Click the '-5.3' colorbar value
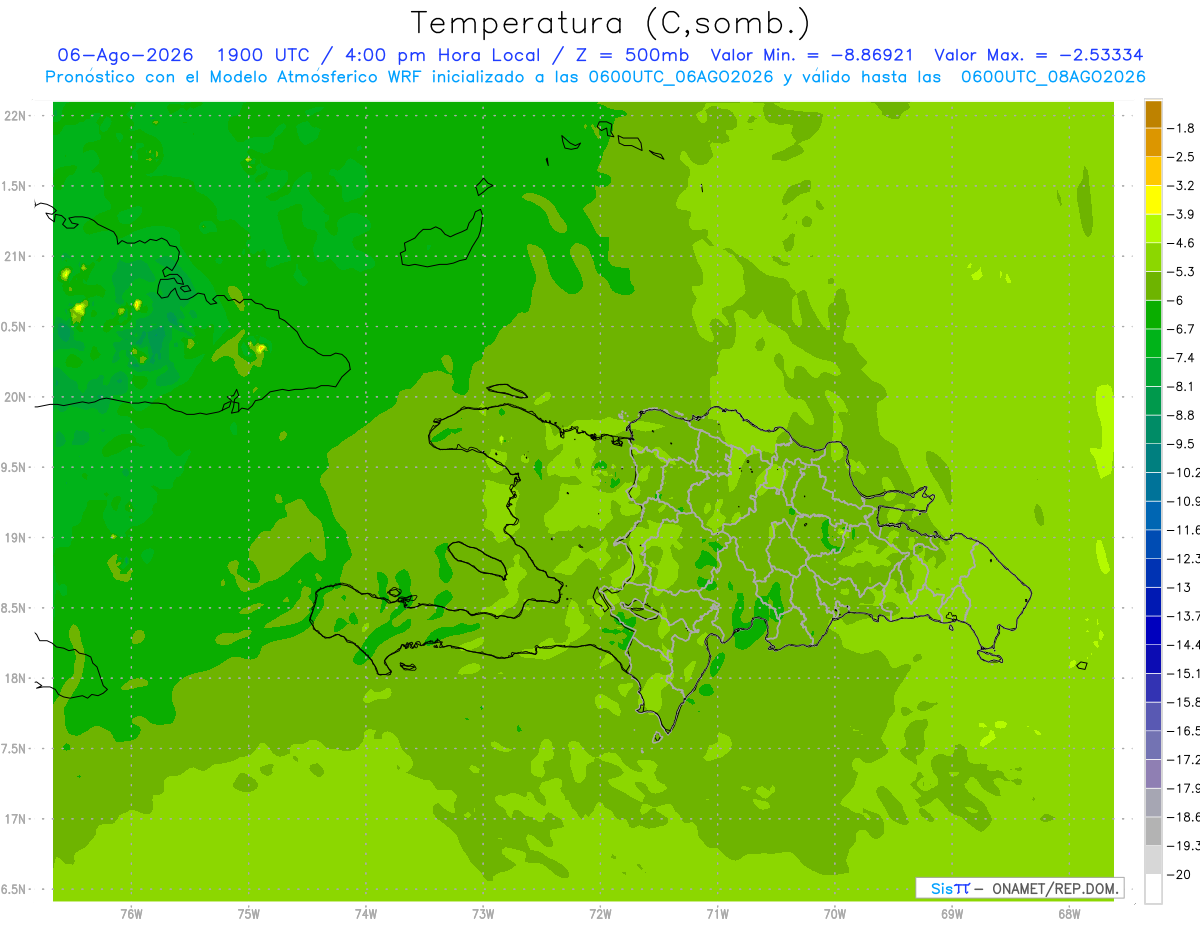 click(1182, 271)
